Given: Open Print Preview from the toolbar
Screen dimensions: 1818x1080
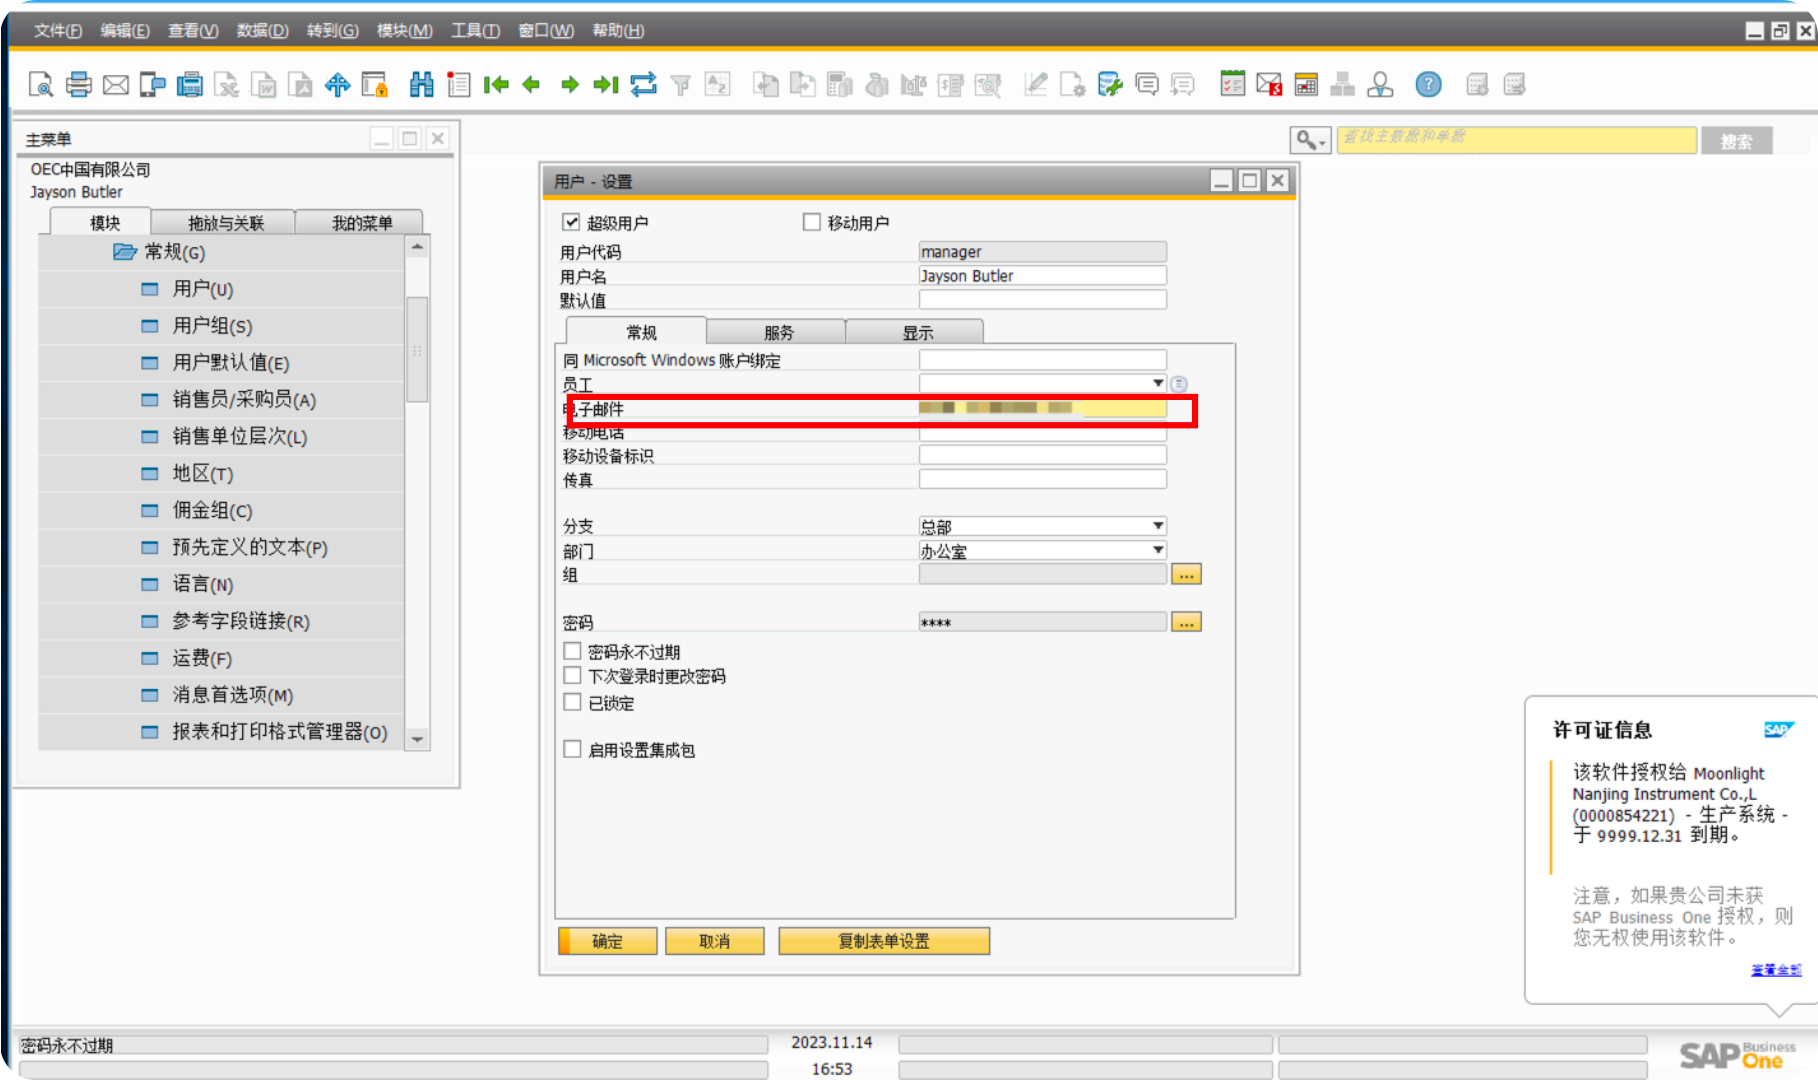Looking at the screenshot, I should 41,85.
